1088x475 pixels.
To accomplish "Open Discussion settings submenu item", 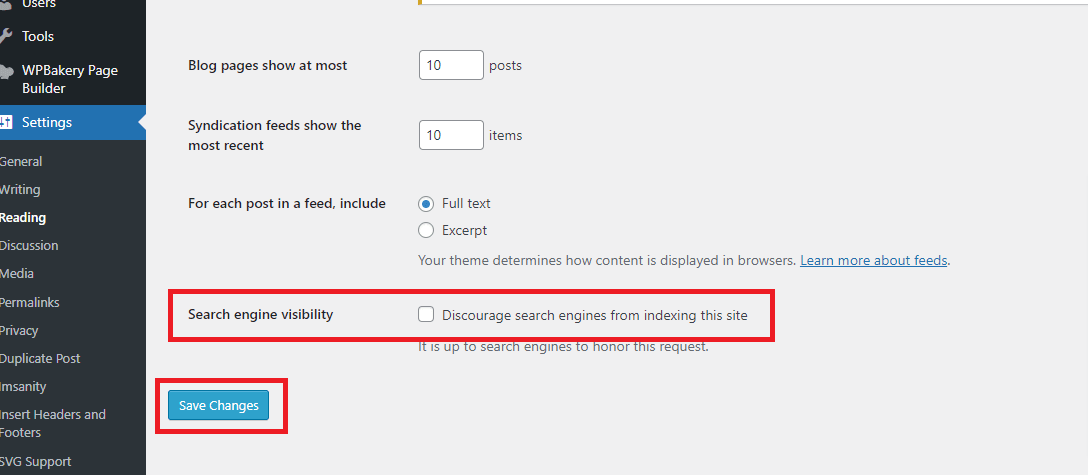I will (x=29, y=245).
